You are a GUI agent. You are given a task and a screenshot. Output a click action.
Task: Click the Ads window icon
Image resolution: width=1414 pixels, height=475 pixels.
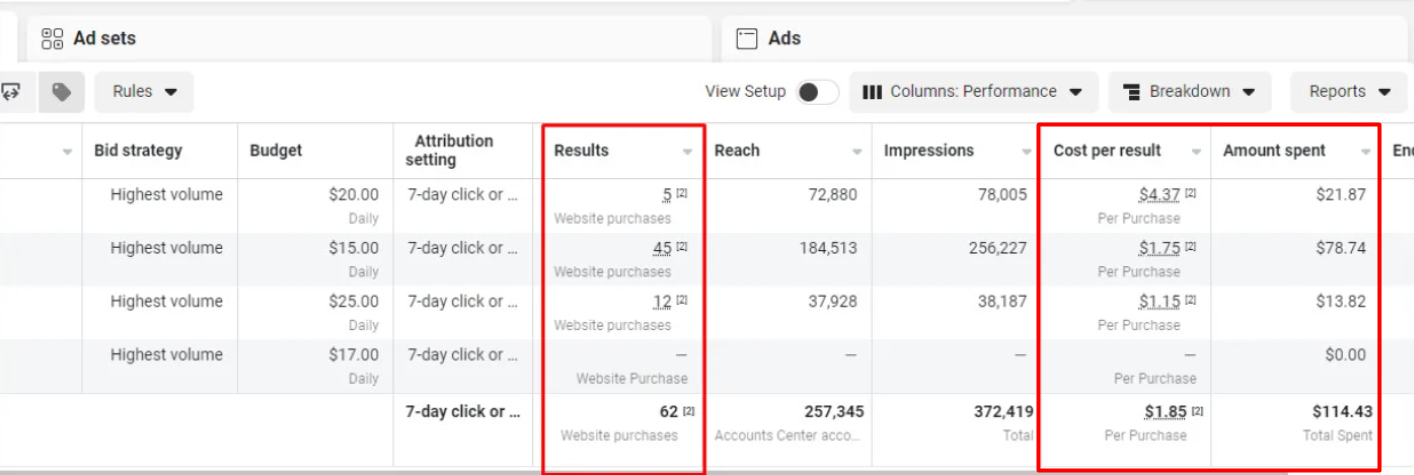[x=746, y=39]
